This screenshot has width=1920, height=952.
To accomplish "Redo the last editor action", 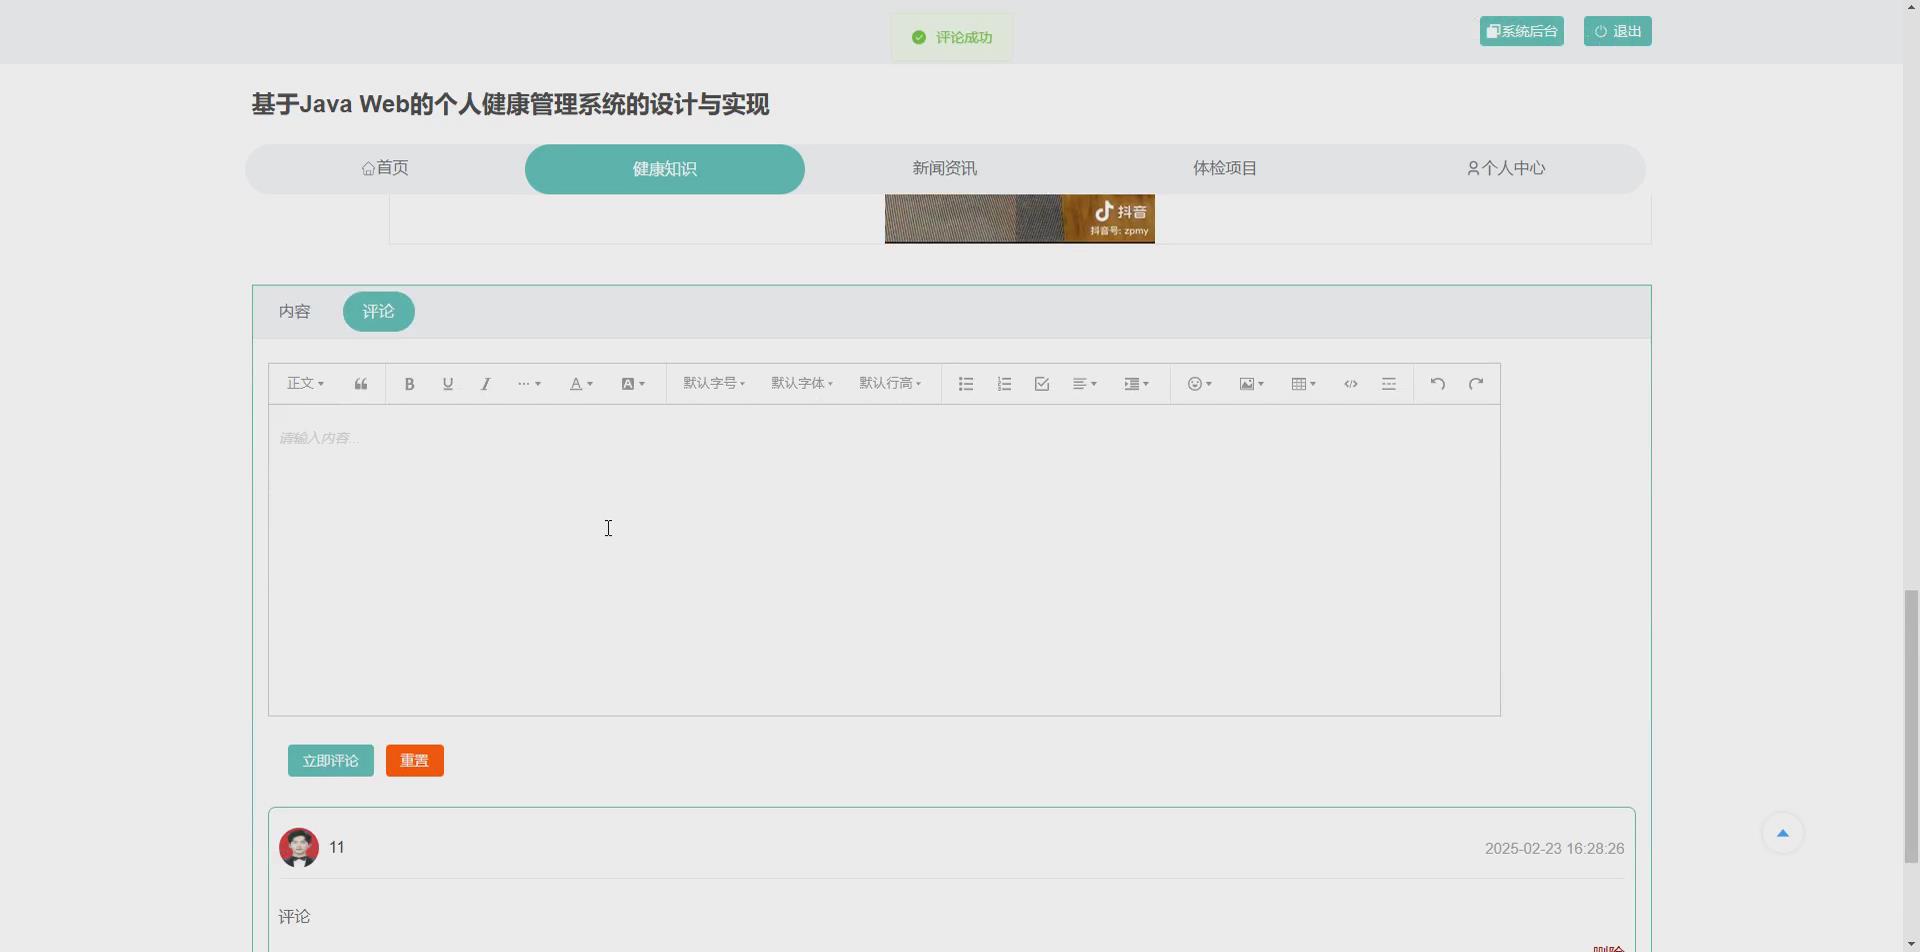I will [x=1476, y=384].
